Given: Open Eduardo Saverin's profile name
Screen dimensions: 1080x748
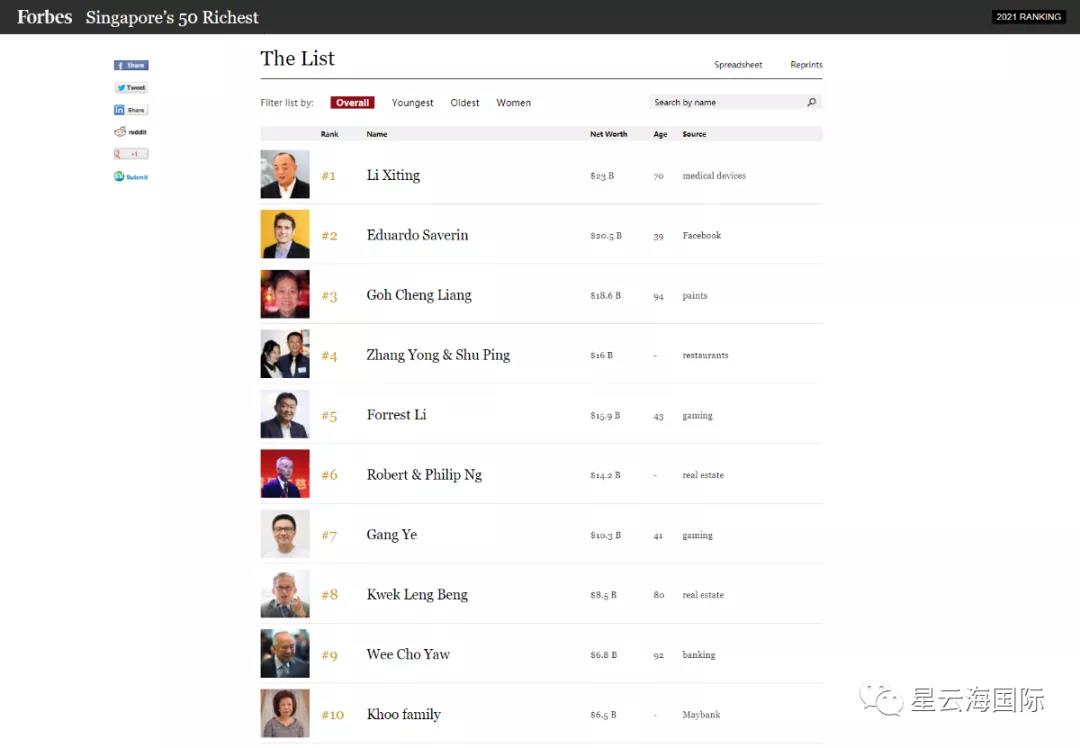Looking at the screenshot, I should pos(417,235).
